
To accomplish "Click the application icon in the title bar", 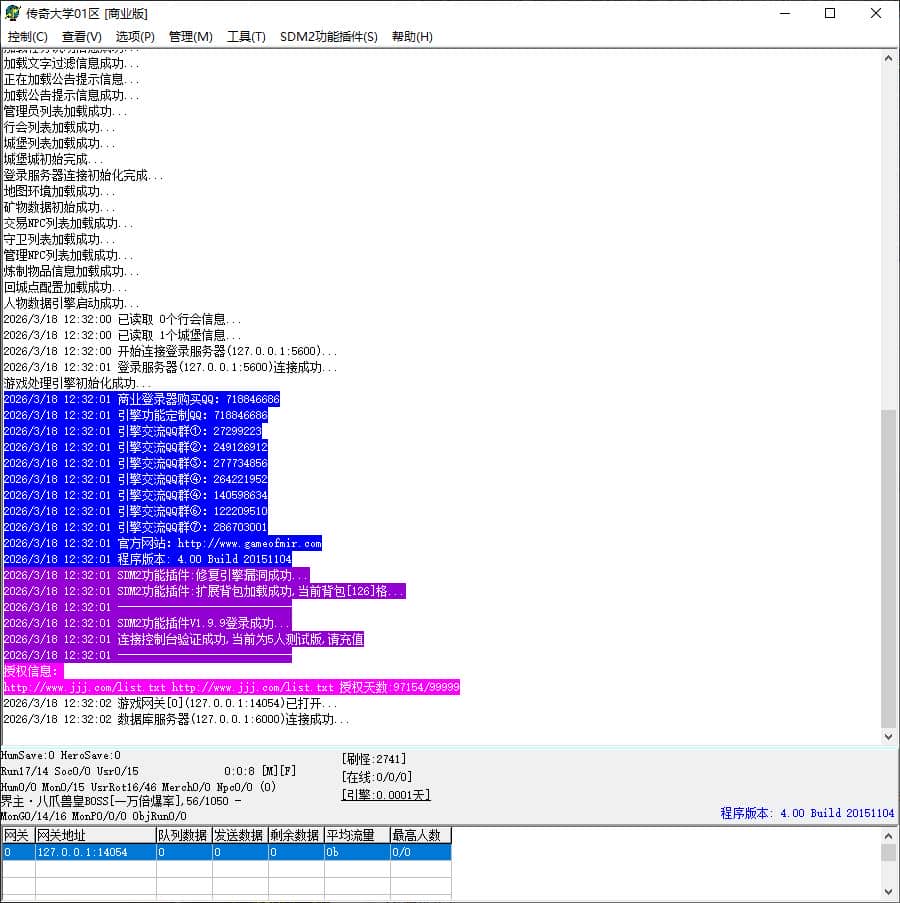I will [12, 13].
